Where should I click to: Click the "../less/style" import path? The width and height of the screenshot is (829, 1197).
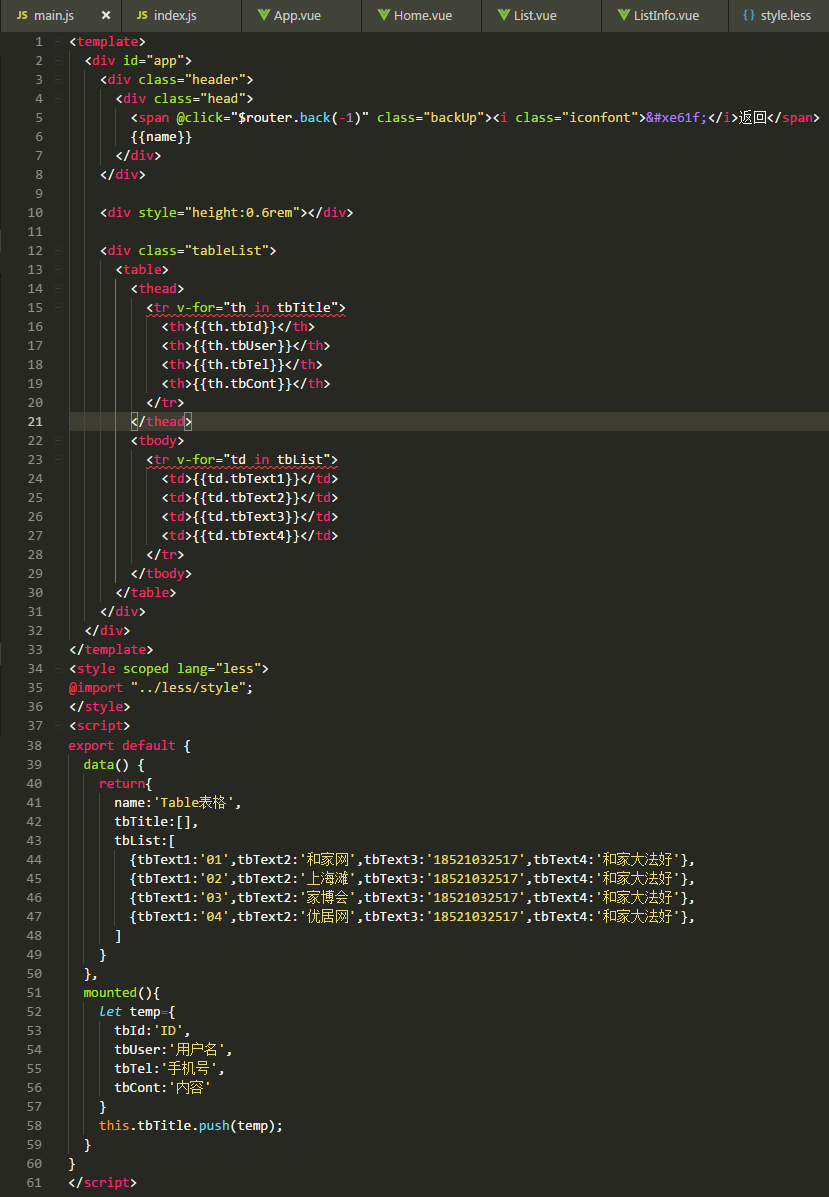pyautogui.click(x=188, y=688)
